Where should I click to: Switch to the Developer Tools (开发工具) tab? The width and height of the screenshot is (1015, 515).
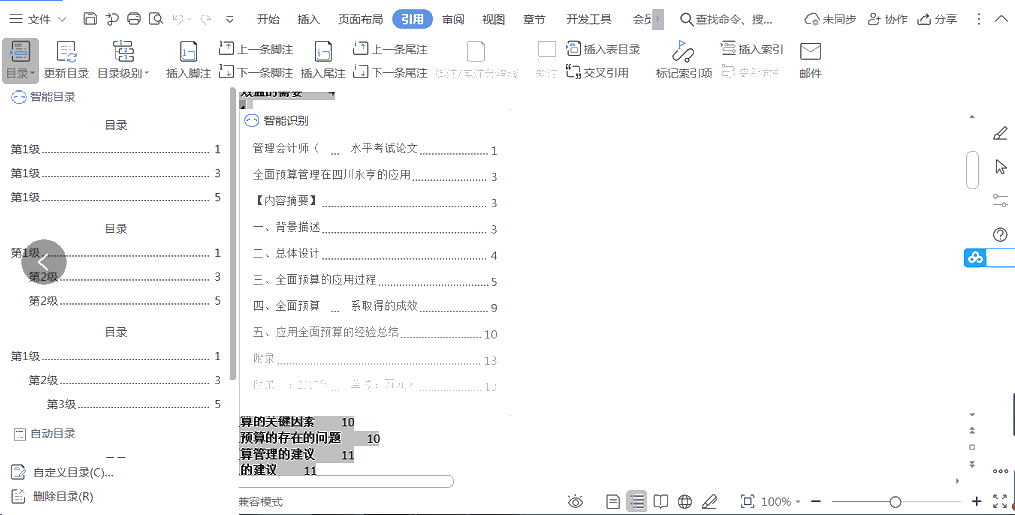(x=589, y=19)
